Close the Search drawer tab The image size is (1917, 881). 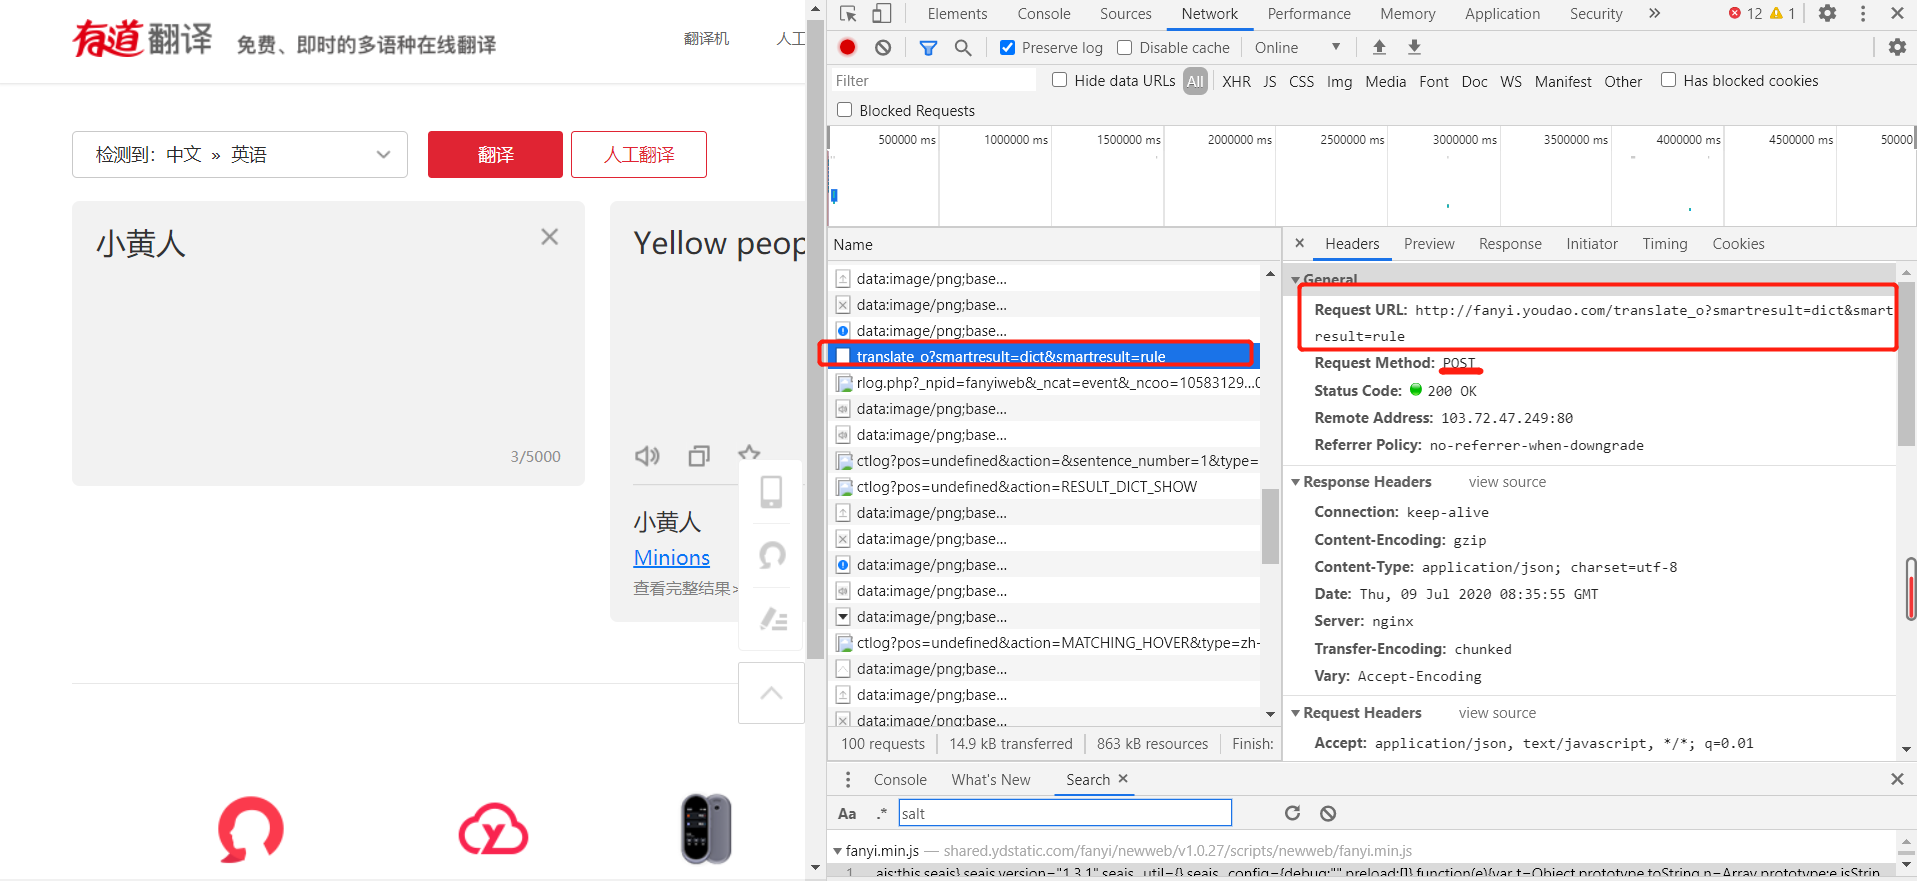(1123, 778)
